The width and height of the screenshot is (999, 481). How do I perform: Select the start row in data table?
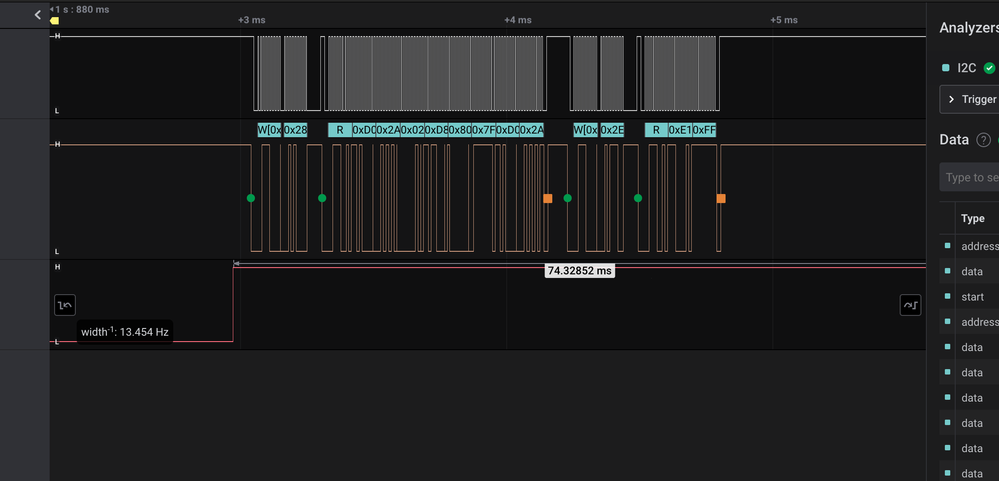point(969,297)
